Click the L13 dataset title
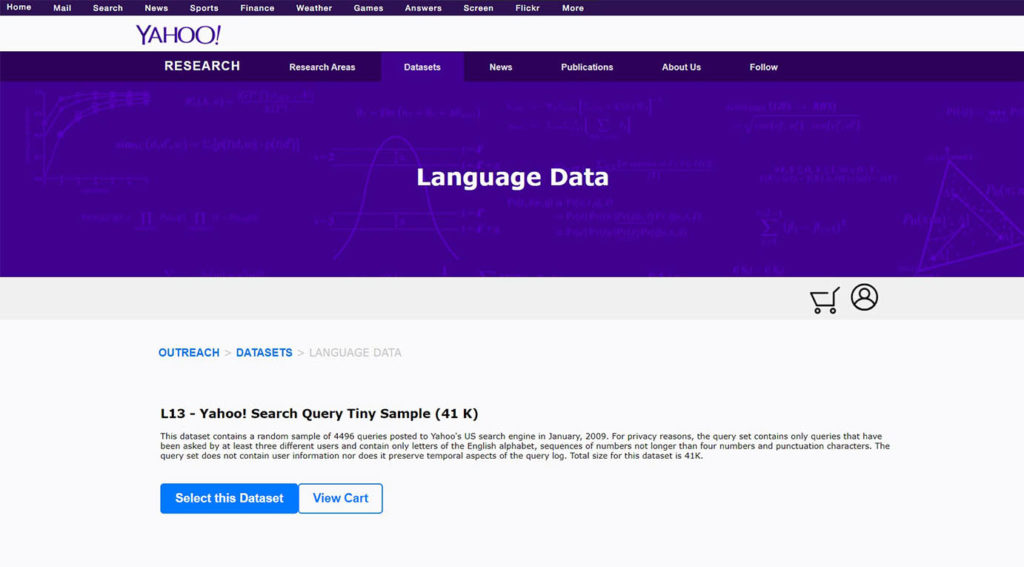 point(319,413)
